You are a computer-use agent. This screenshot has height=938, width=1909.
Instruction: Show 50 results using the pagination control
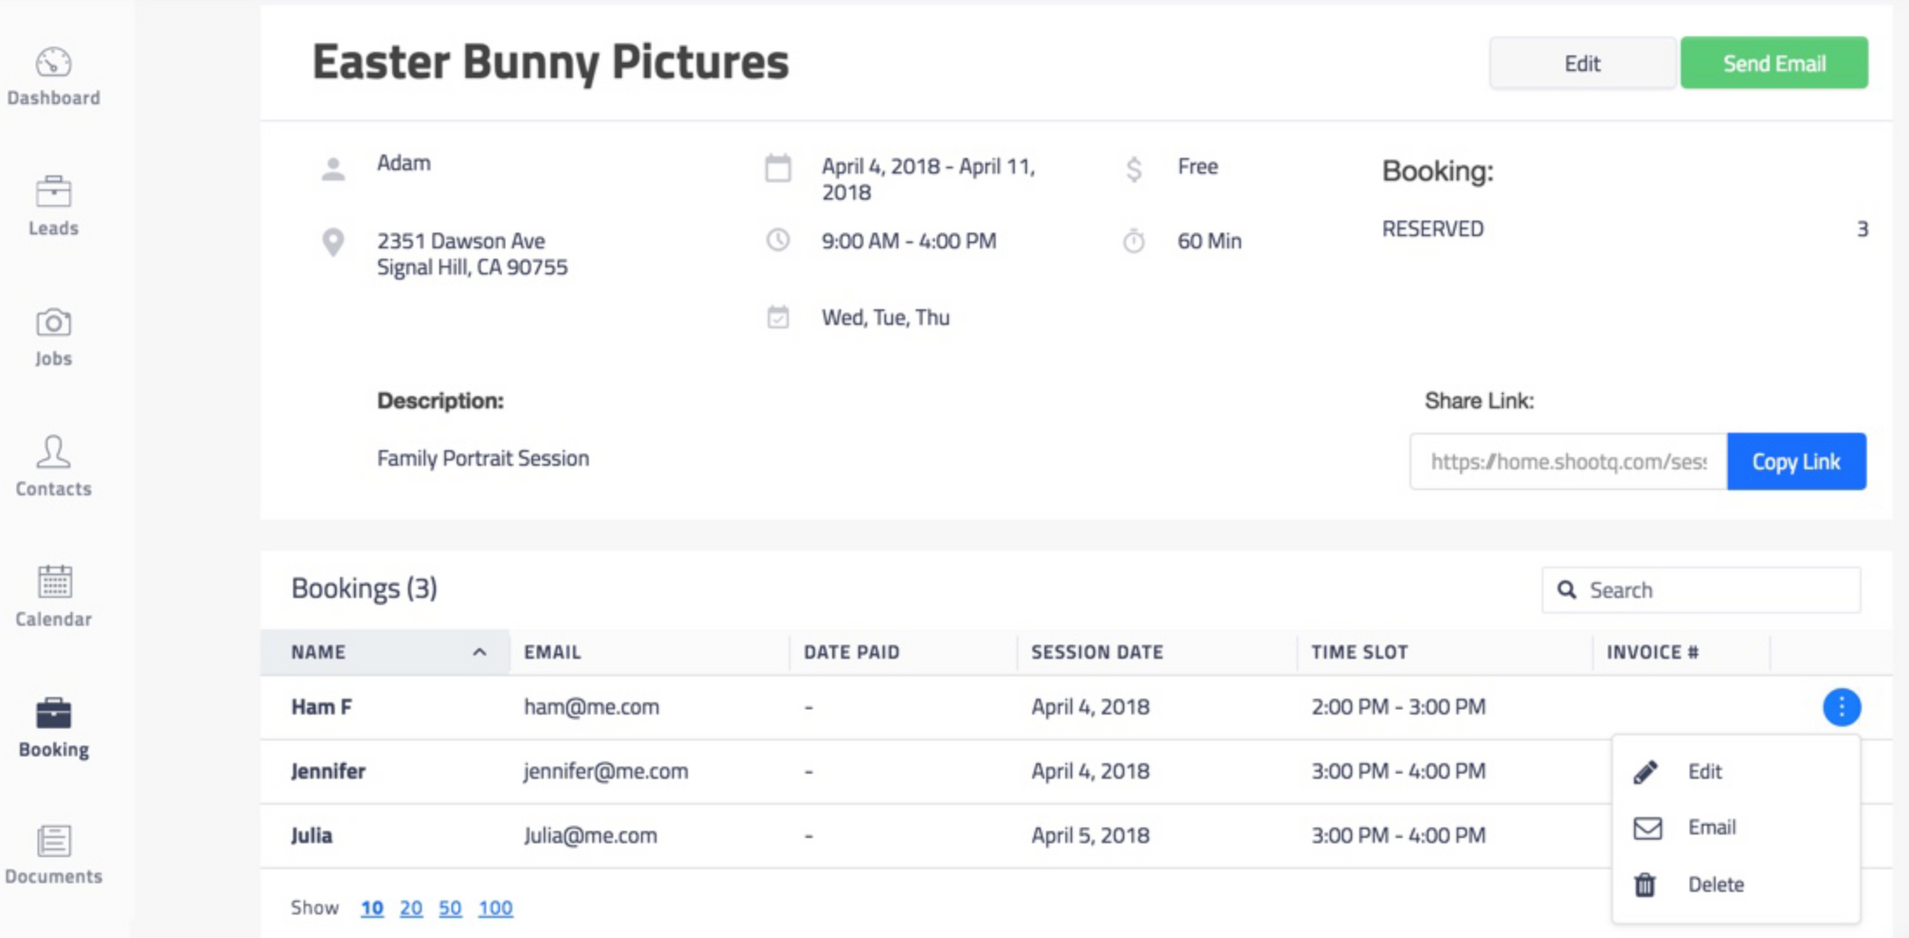pos(450,907)
